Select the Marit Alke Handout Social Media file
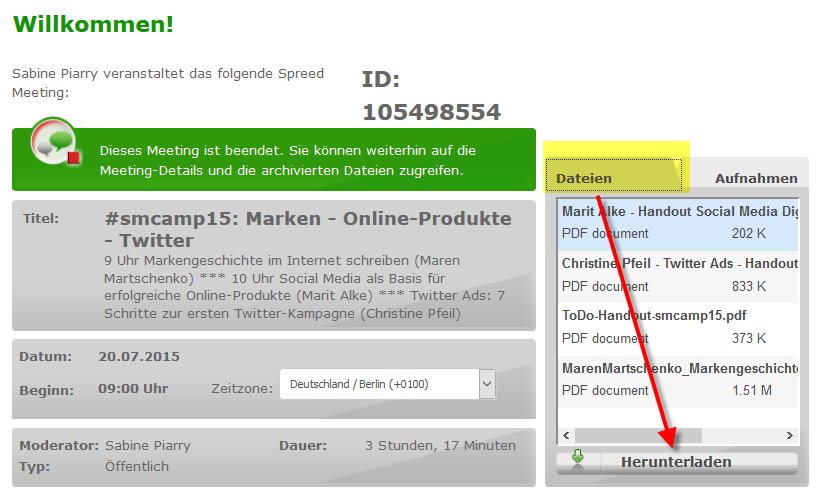Image resolution: width=817 pixels, height=489 pixels. [x=678, y=223]
